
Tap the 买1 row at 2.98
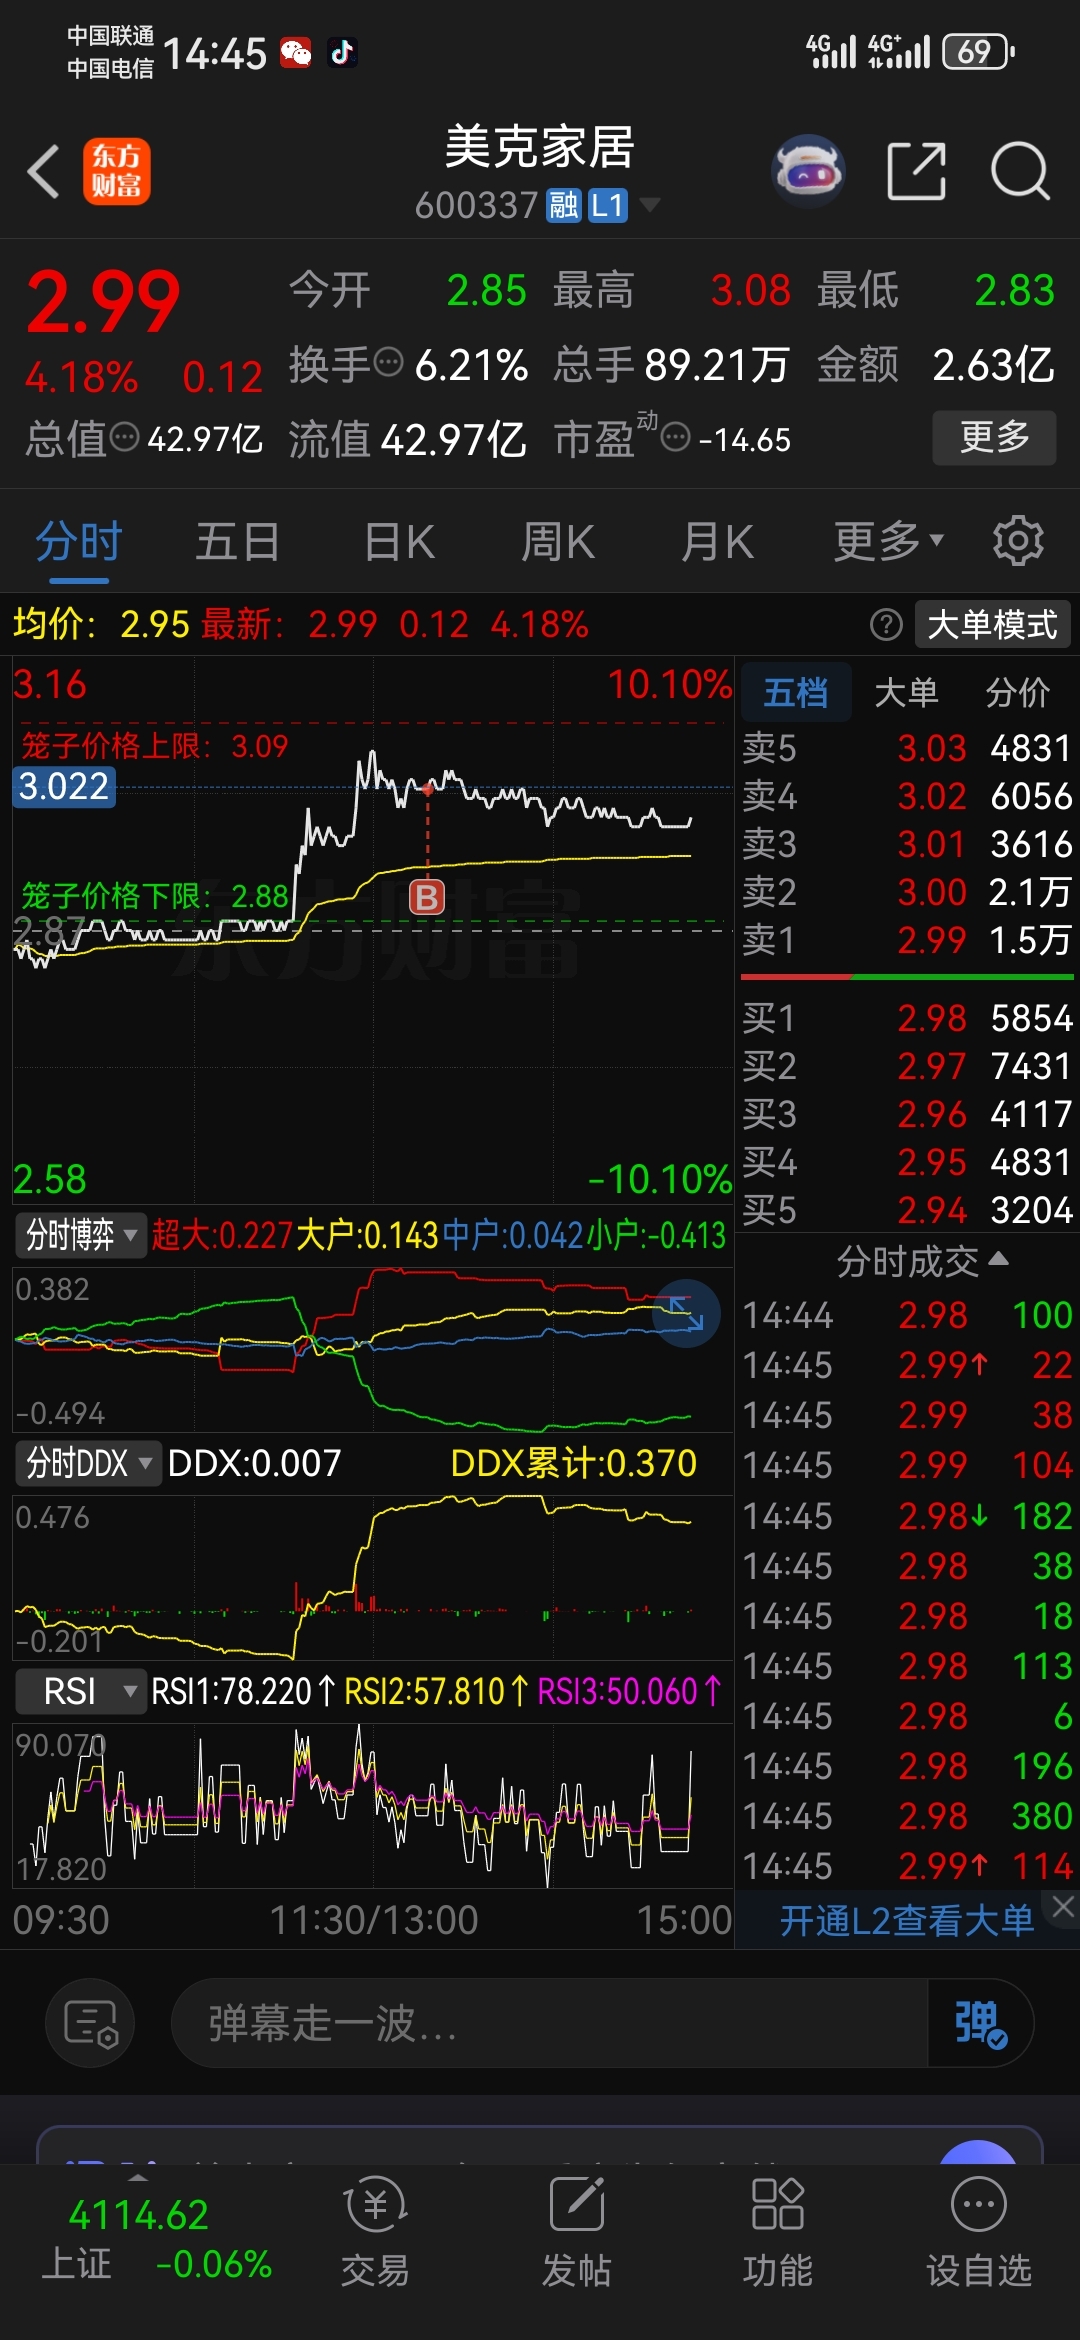coord(907,1018)
